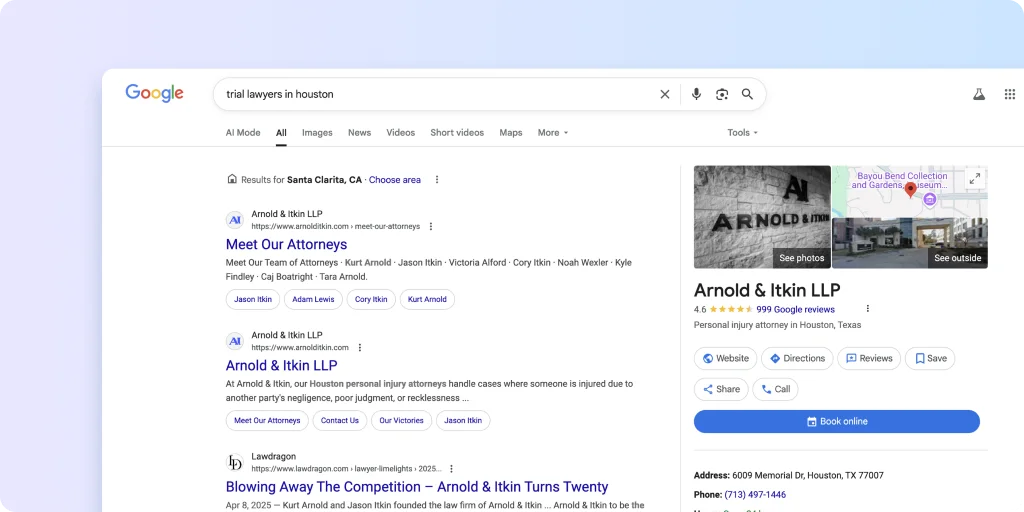This screenshot has width=1024, height=512.
Task: Click the Our Victories sitelink chip
Action: (402, 421)
